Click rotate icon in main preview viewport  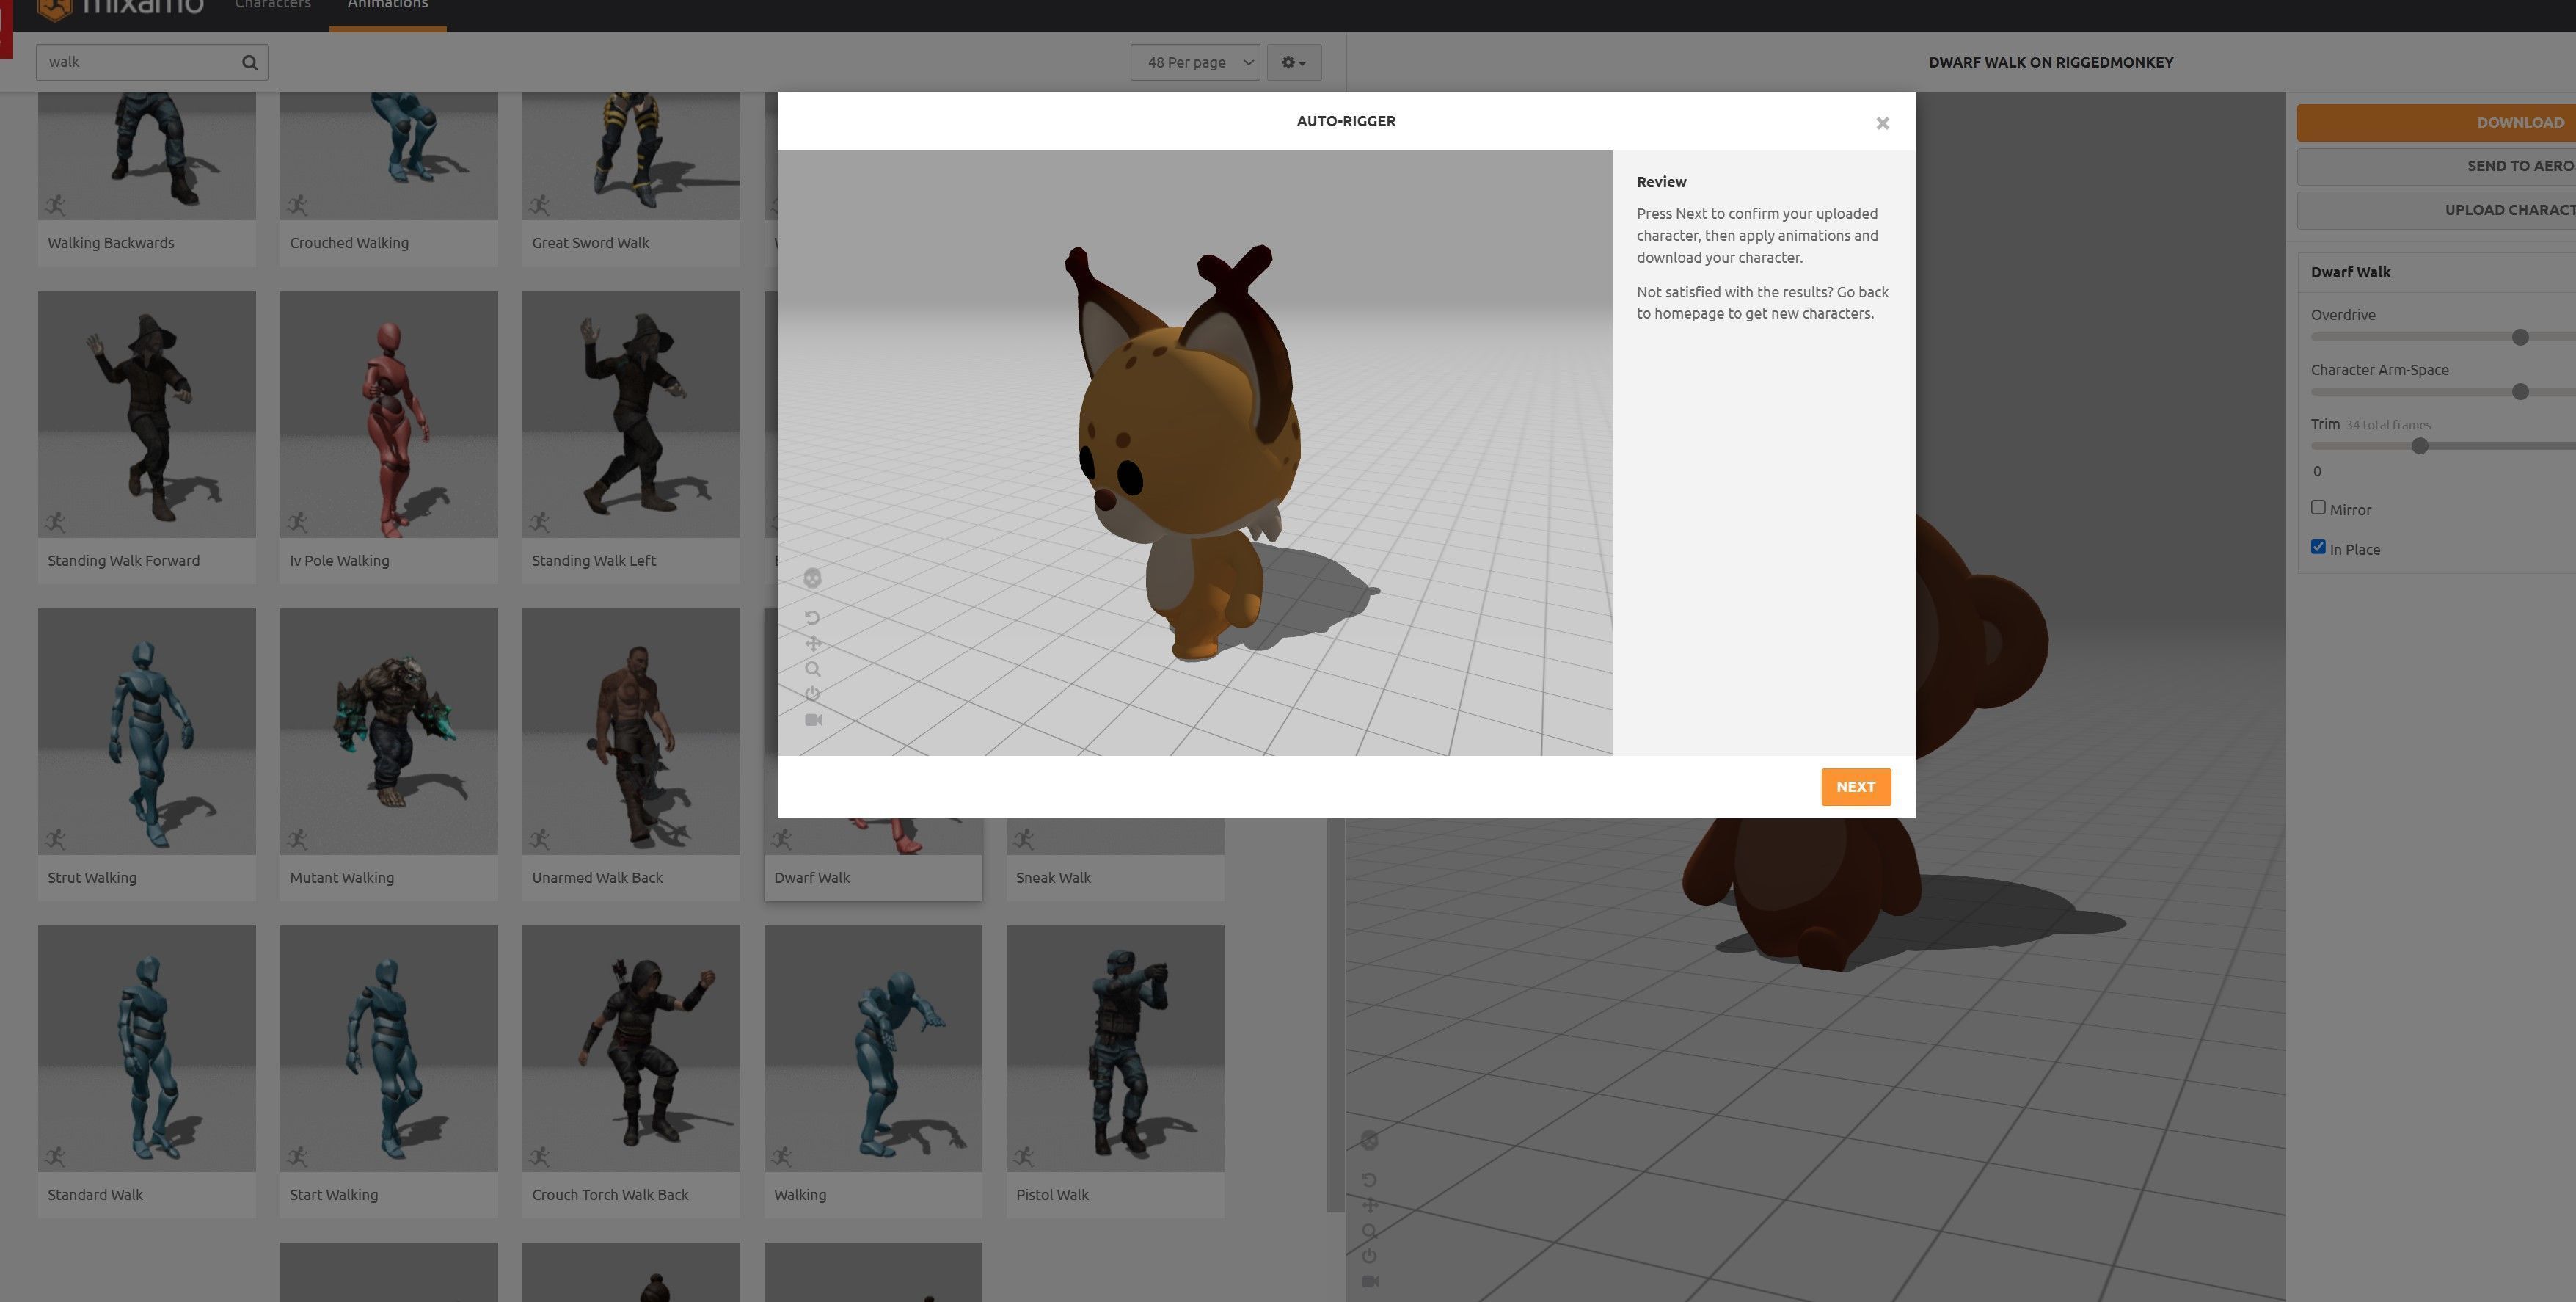coord(1369,1180)
